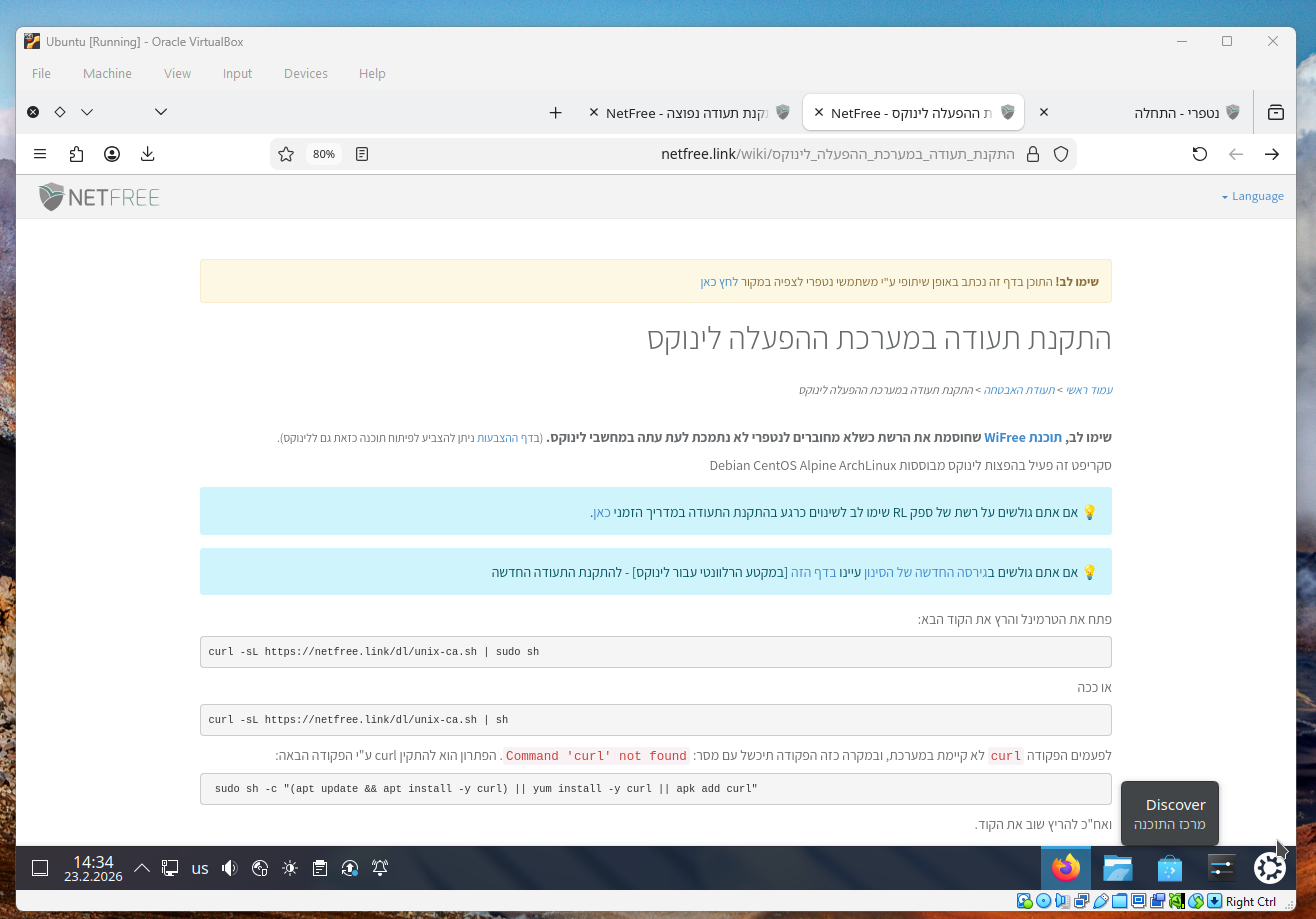The height and width of the screenshot is (919, 1316).
Task: Expand the Language dropdown on the NetFree page
Action: tap(1253, 196)
